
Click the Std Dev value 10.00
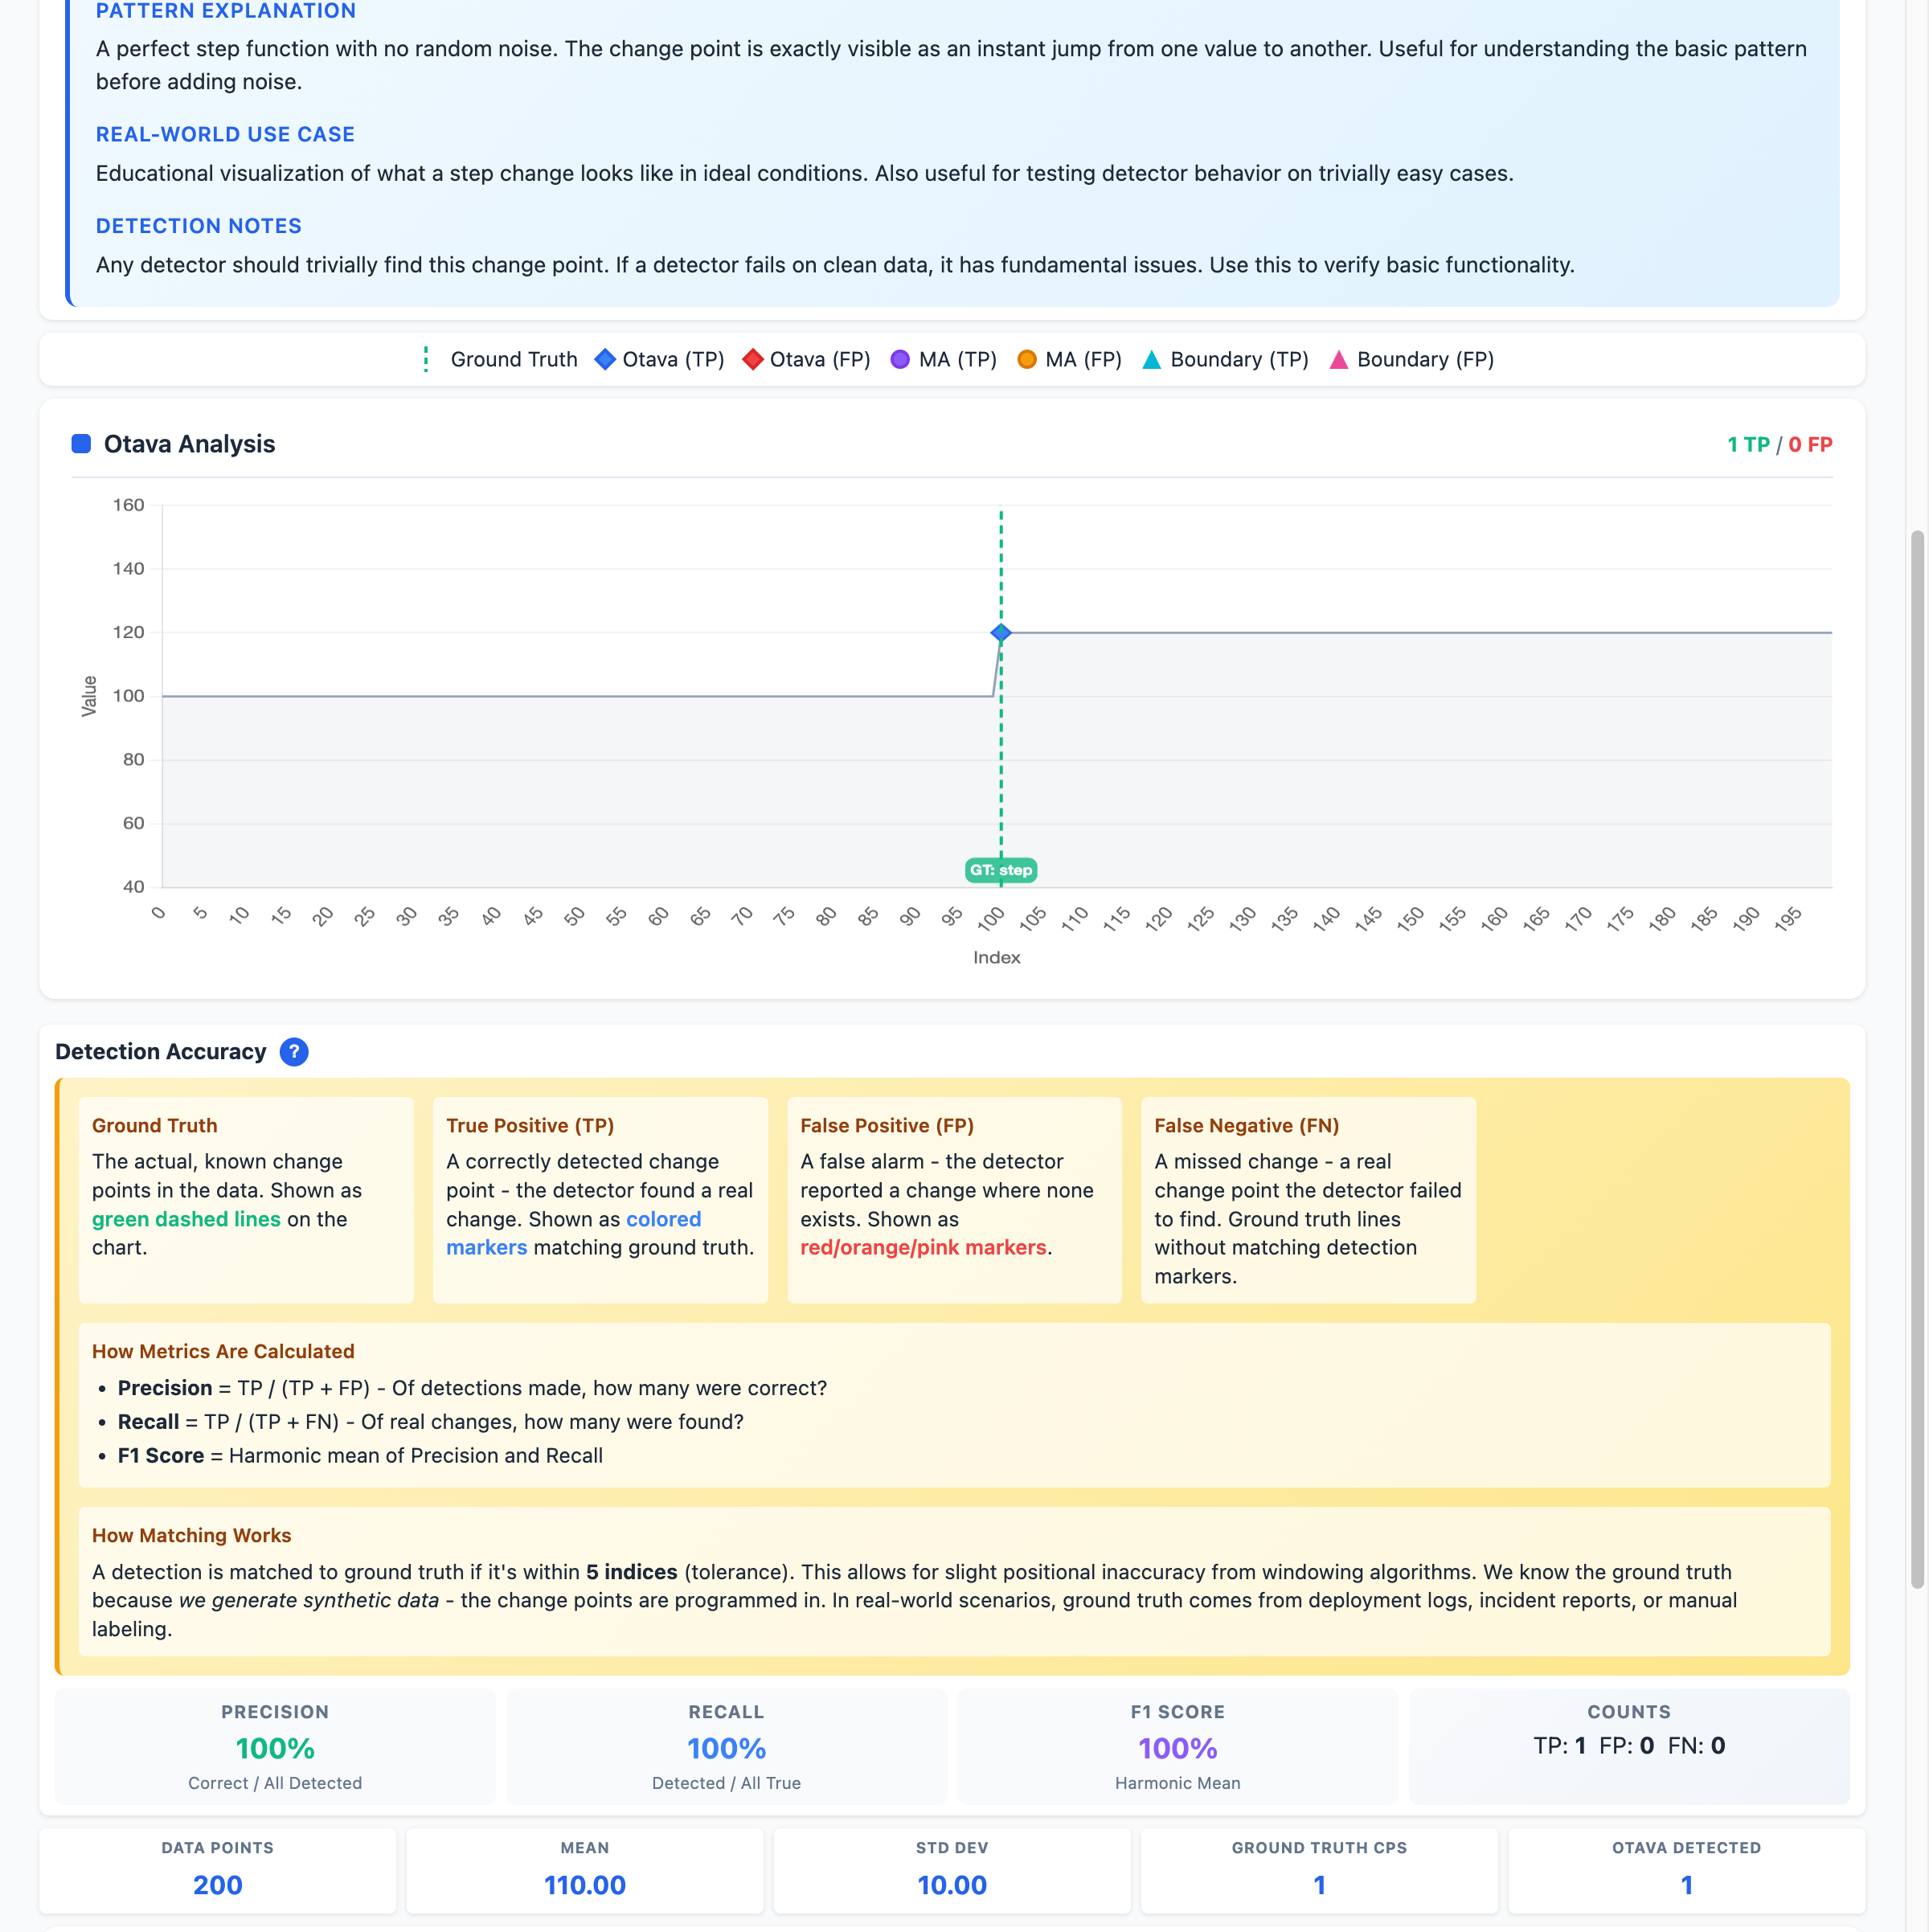(952, 1885)
